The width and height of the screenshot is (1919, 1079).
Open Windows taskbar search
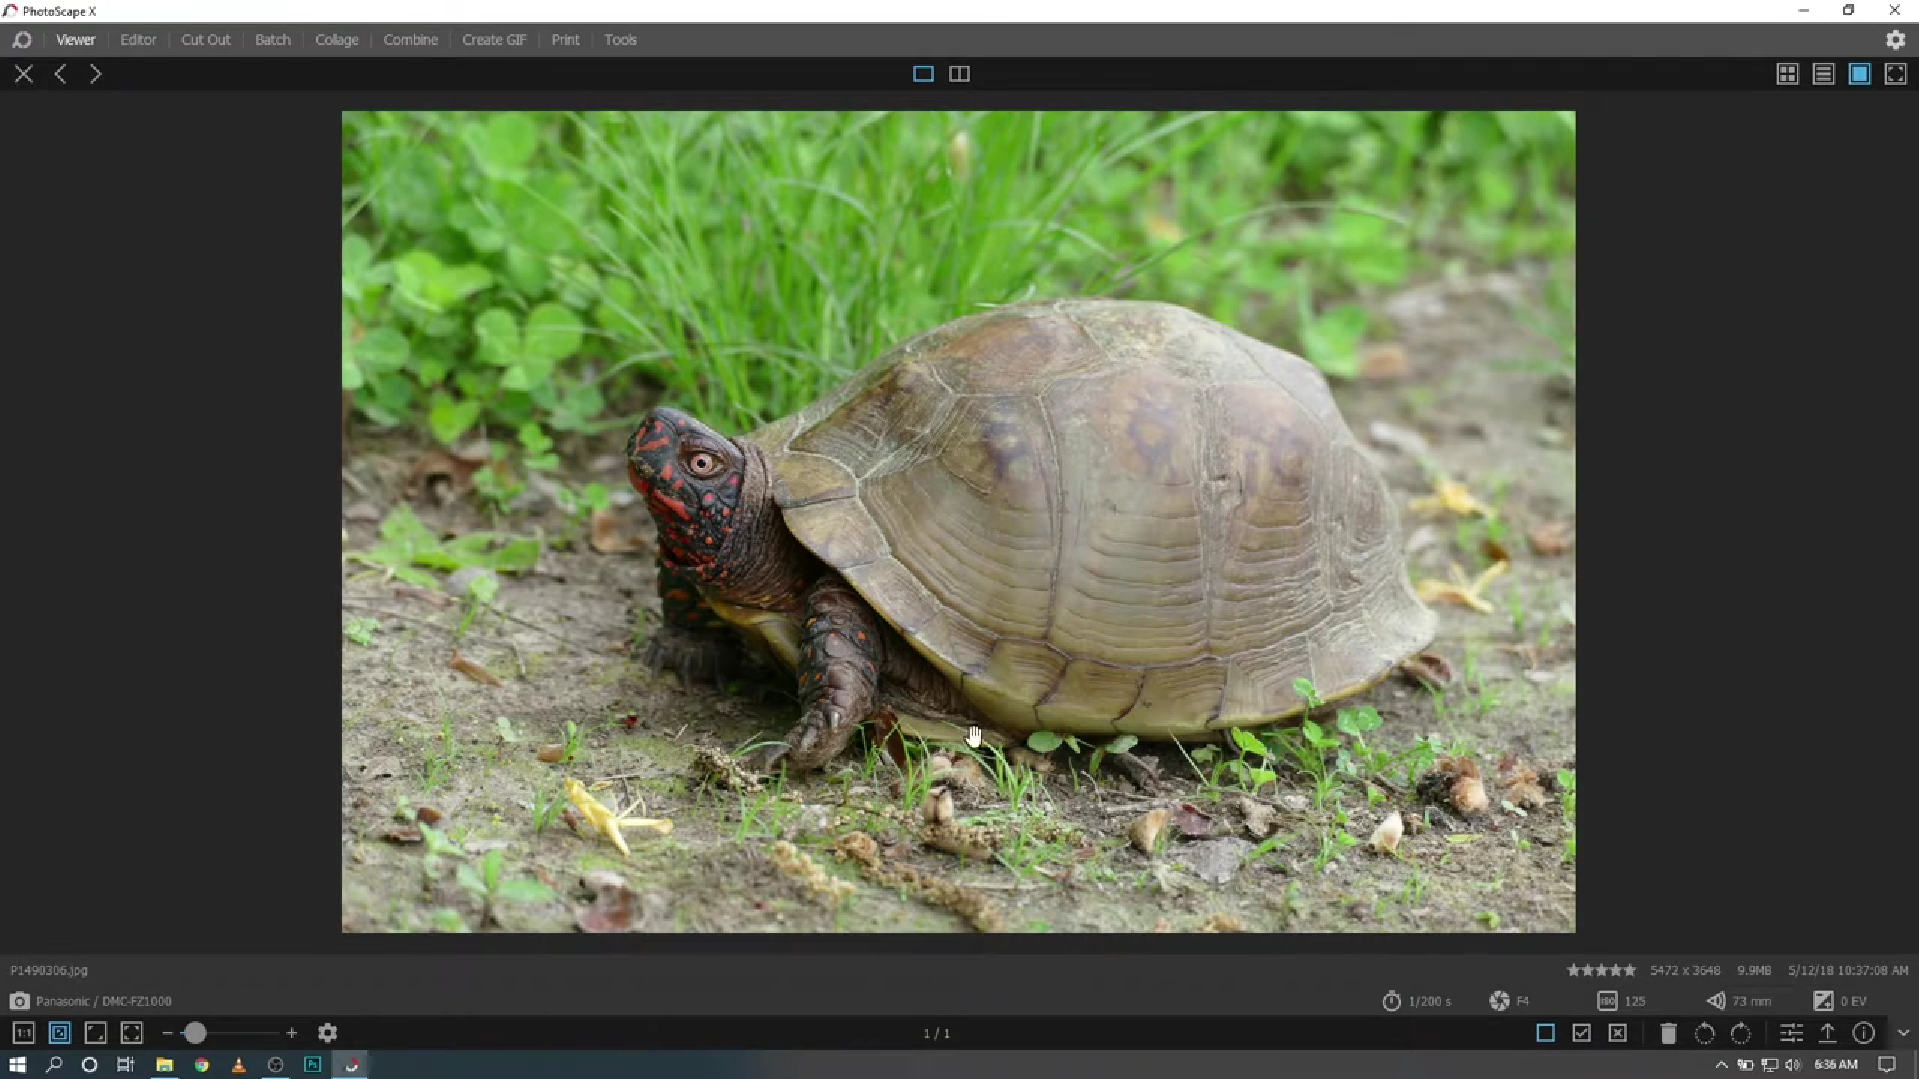click(x=54, y=1065)
